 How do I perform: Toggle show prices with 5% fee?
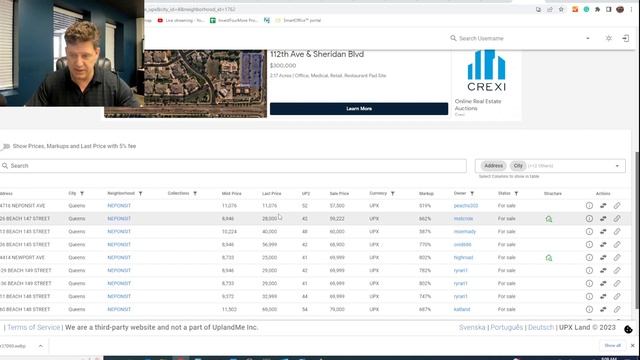pos(5,146)
